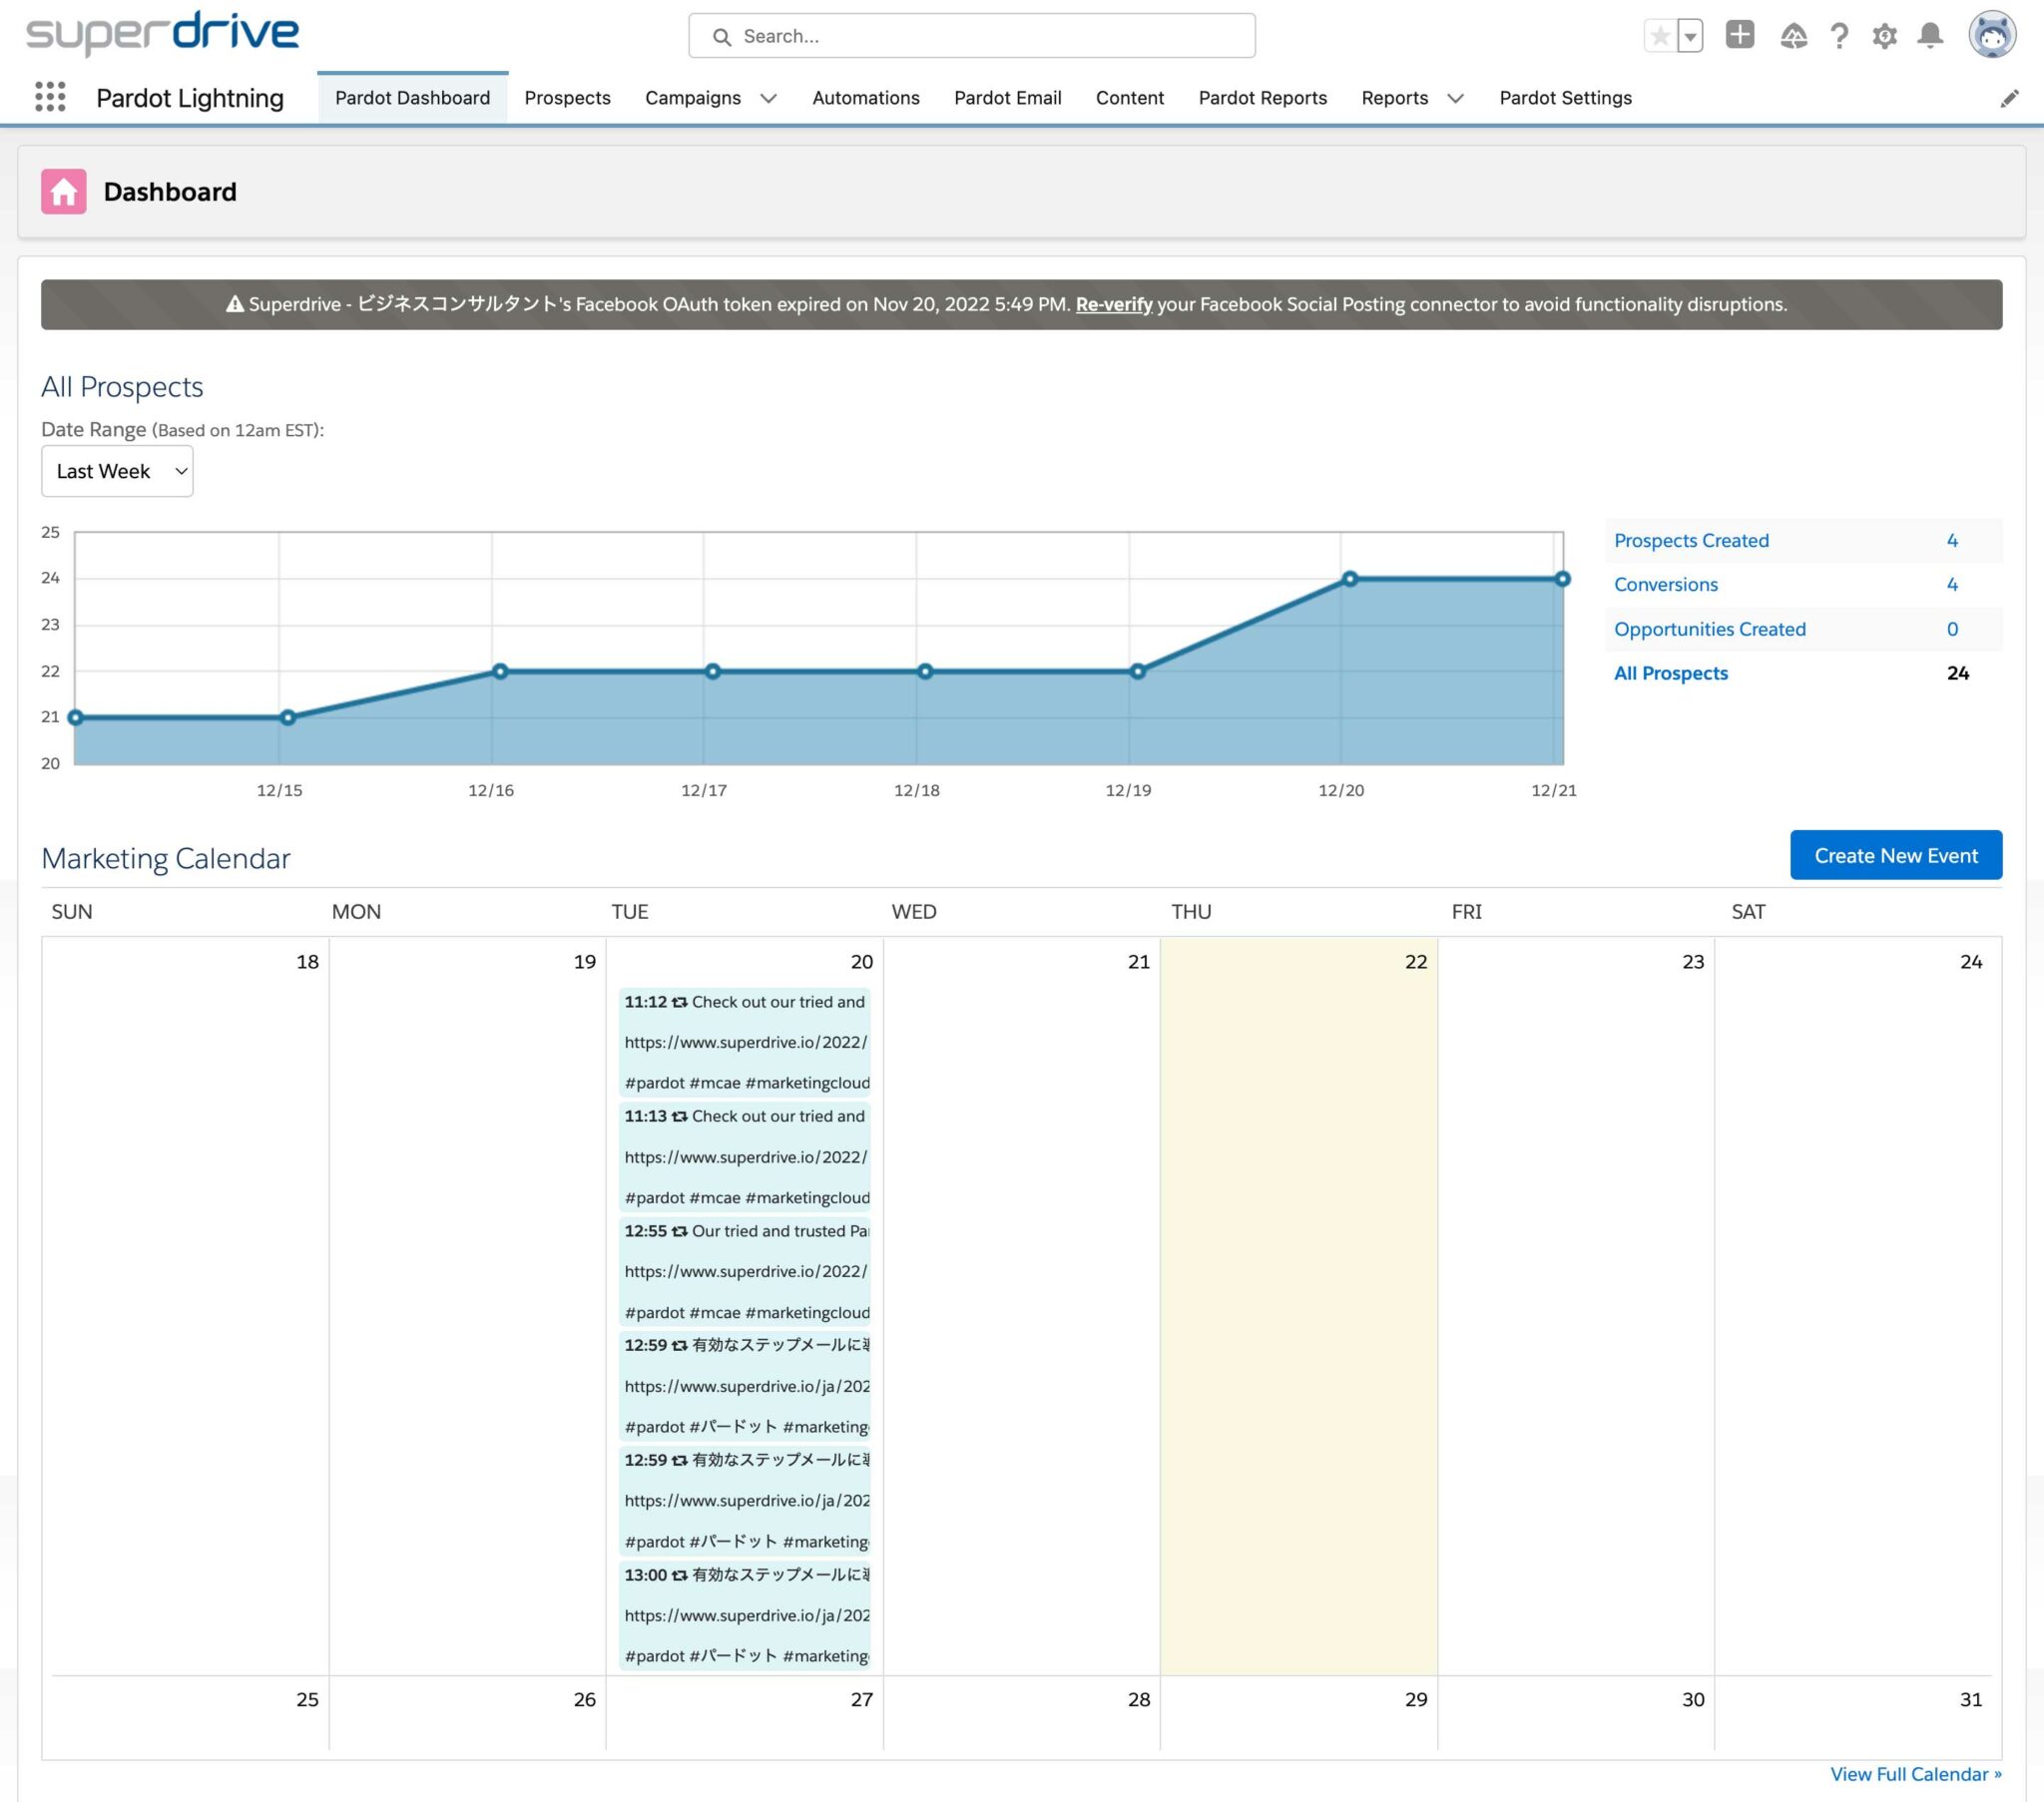This screenshot has height=1802, width=2044.
Task: Click the magnifier icon in the search bar
Action: click(721, 36)
